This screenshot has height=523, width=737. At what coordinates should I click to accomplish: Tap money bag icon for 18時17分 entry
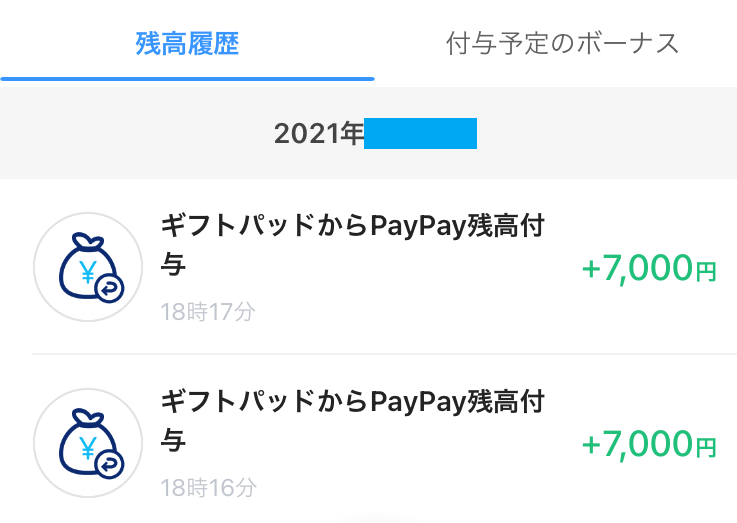tap(88, 267)
